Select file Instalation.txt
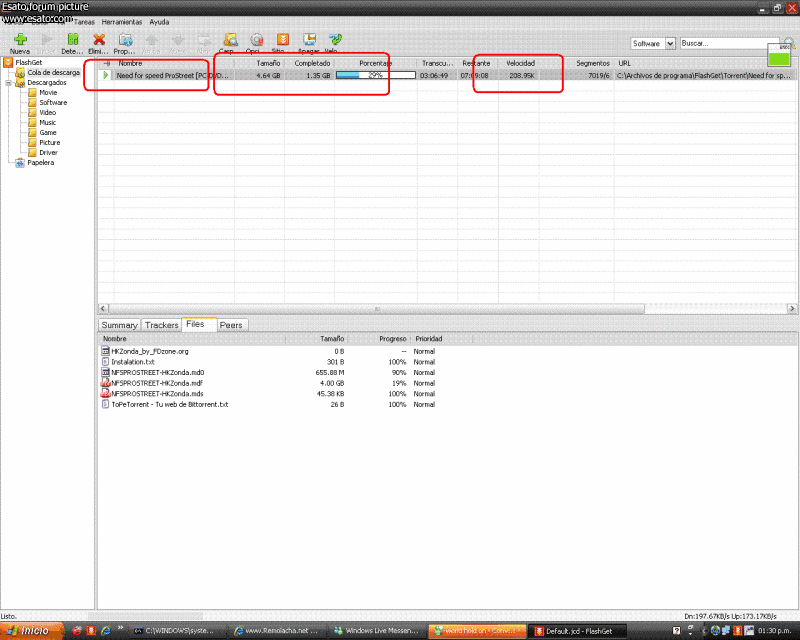The image size is (800, 640). [x=128, y=362]
